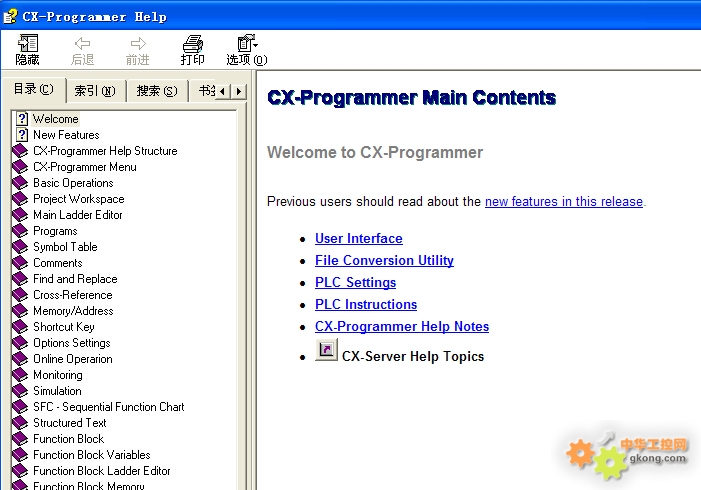701x490 pixels.
Task: Select the Cross-Reference topic label
Action: click(x=72, y=295)
